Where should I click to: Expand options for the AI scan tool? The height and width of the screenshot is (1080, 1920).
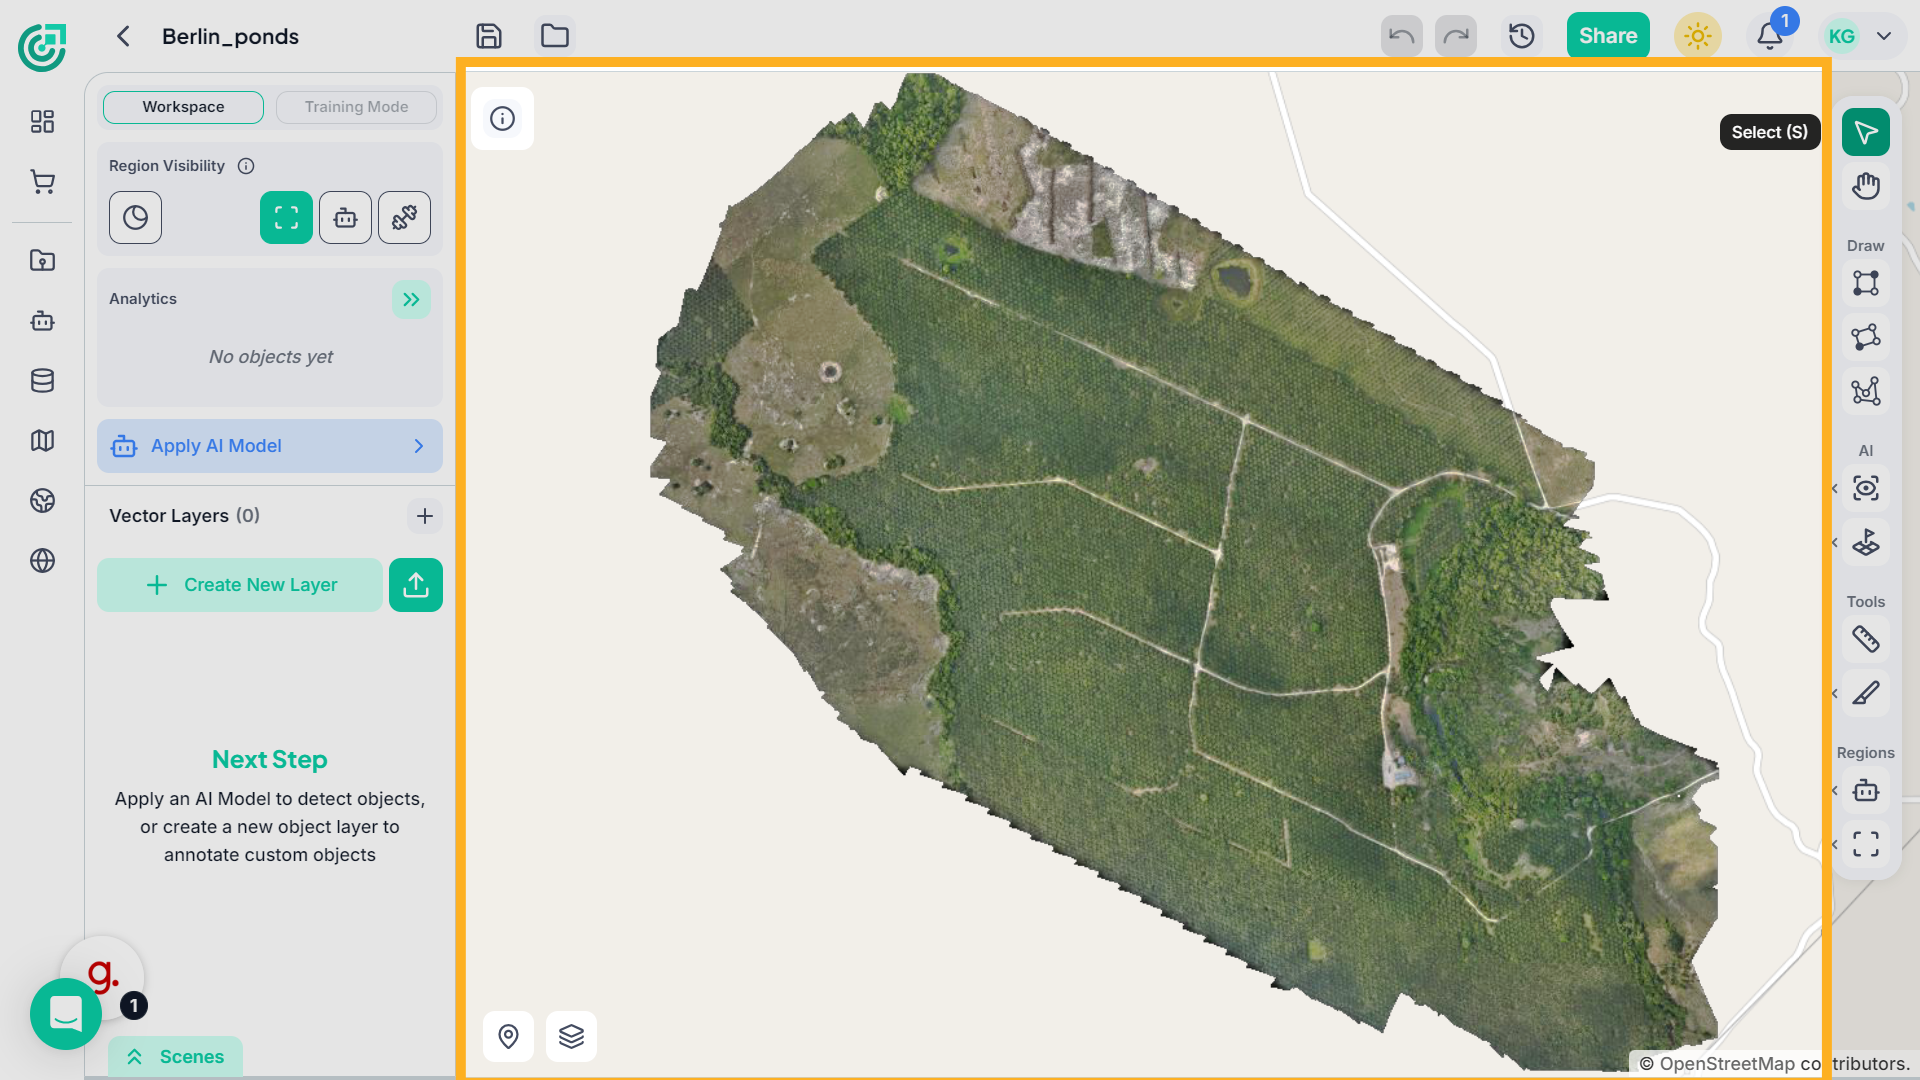(1834, 488)
